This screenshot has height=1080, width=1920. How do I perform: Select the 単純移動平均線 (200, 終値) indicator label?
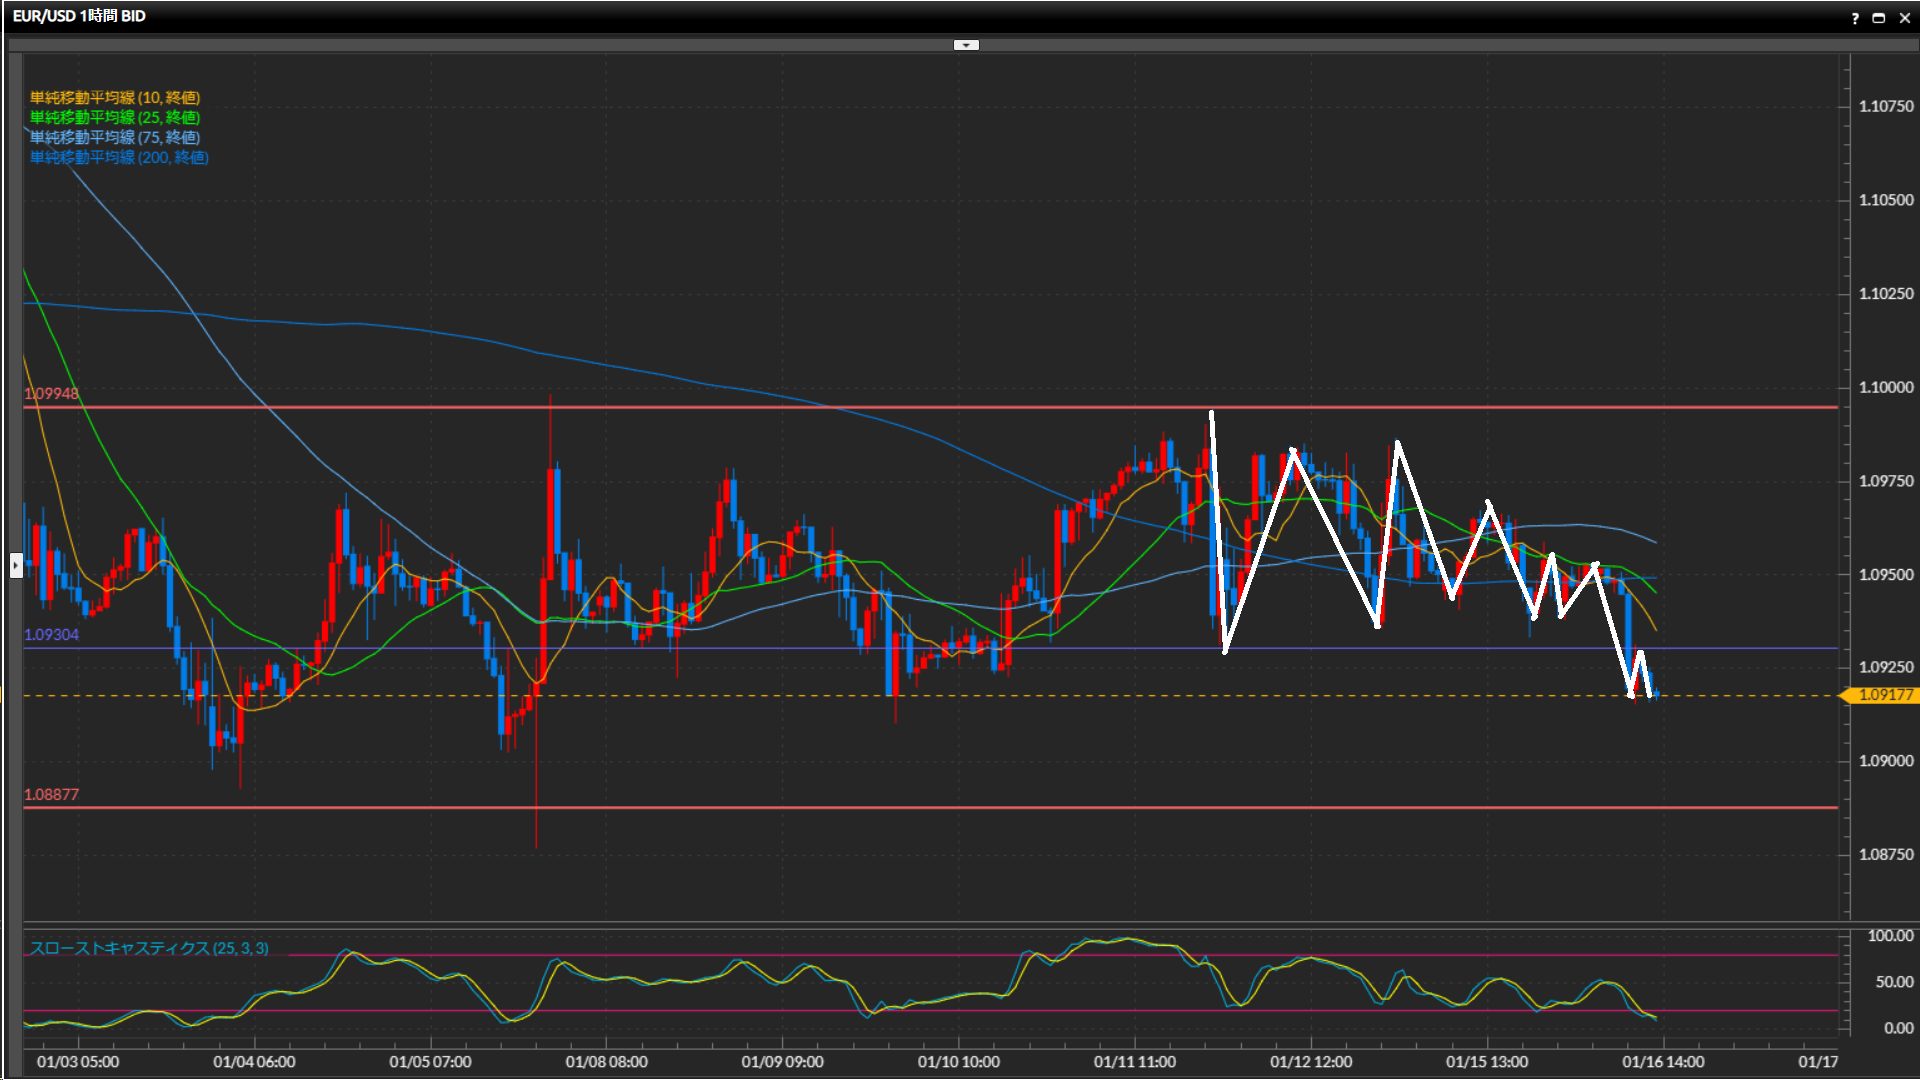(118, 157)
